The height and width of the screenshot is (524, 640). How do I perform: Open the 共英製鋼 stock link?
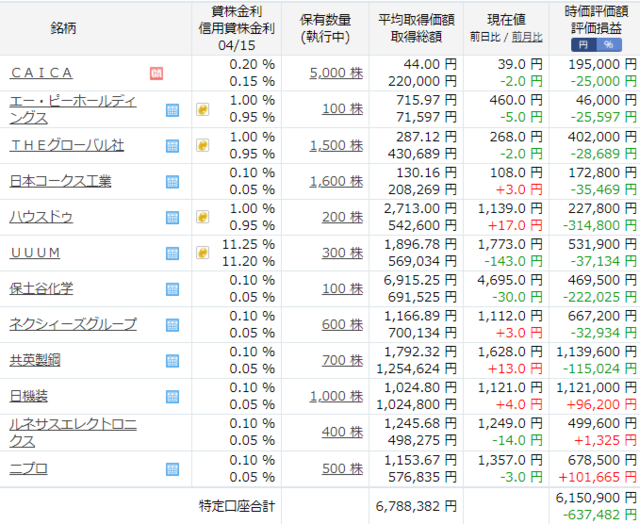click(x=35, y=360)
